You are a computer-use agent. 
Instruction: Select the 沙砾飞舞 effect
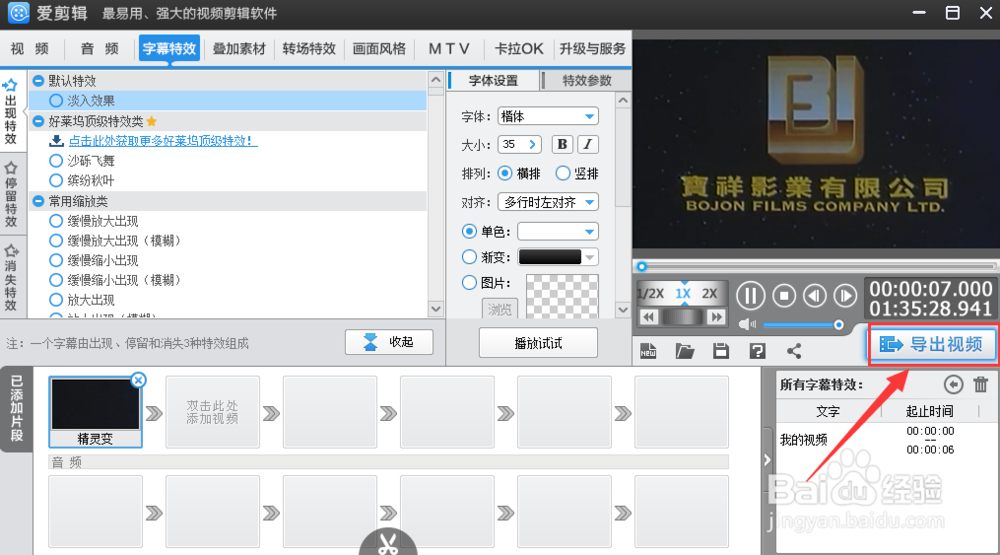coord(56,161)
